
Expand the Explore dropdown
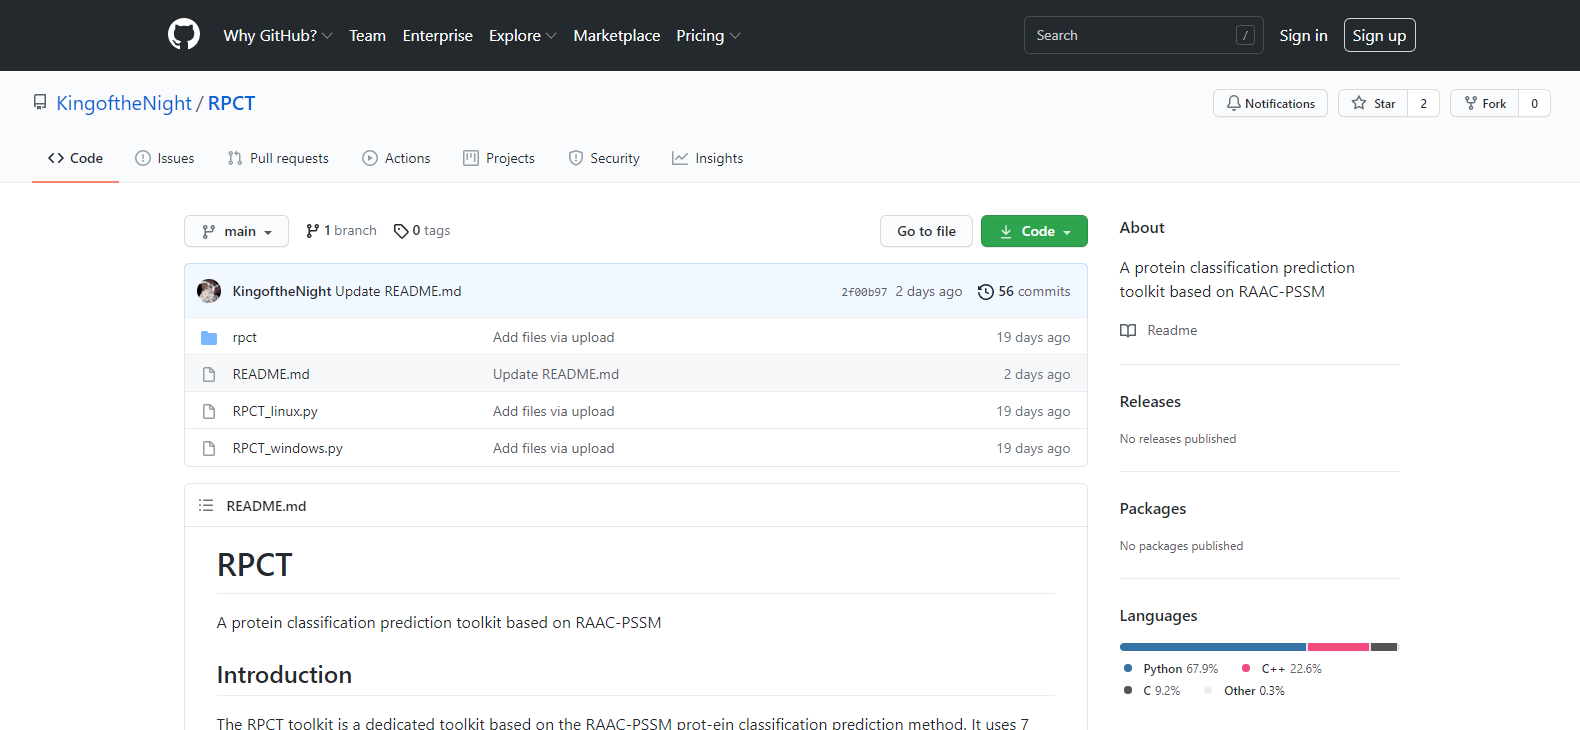click(x=522, y=35)
